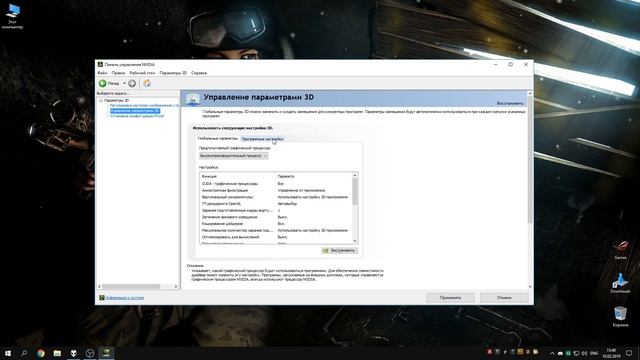Select Управление параметрами 3D tree item
The width and height of the screenshot is (640, 360).
point(135,111)
